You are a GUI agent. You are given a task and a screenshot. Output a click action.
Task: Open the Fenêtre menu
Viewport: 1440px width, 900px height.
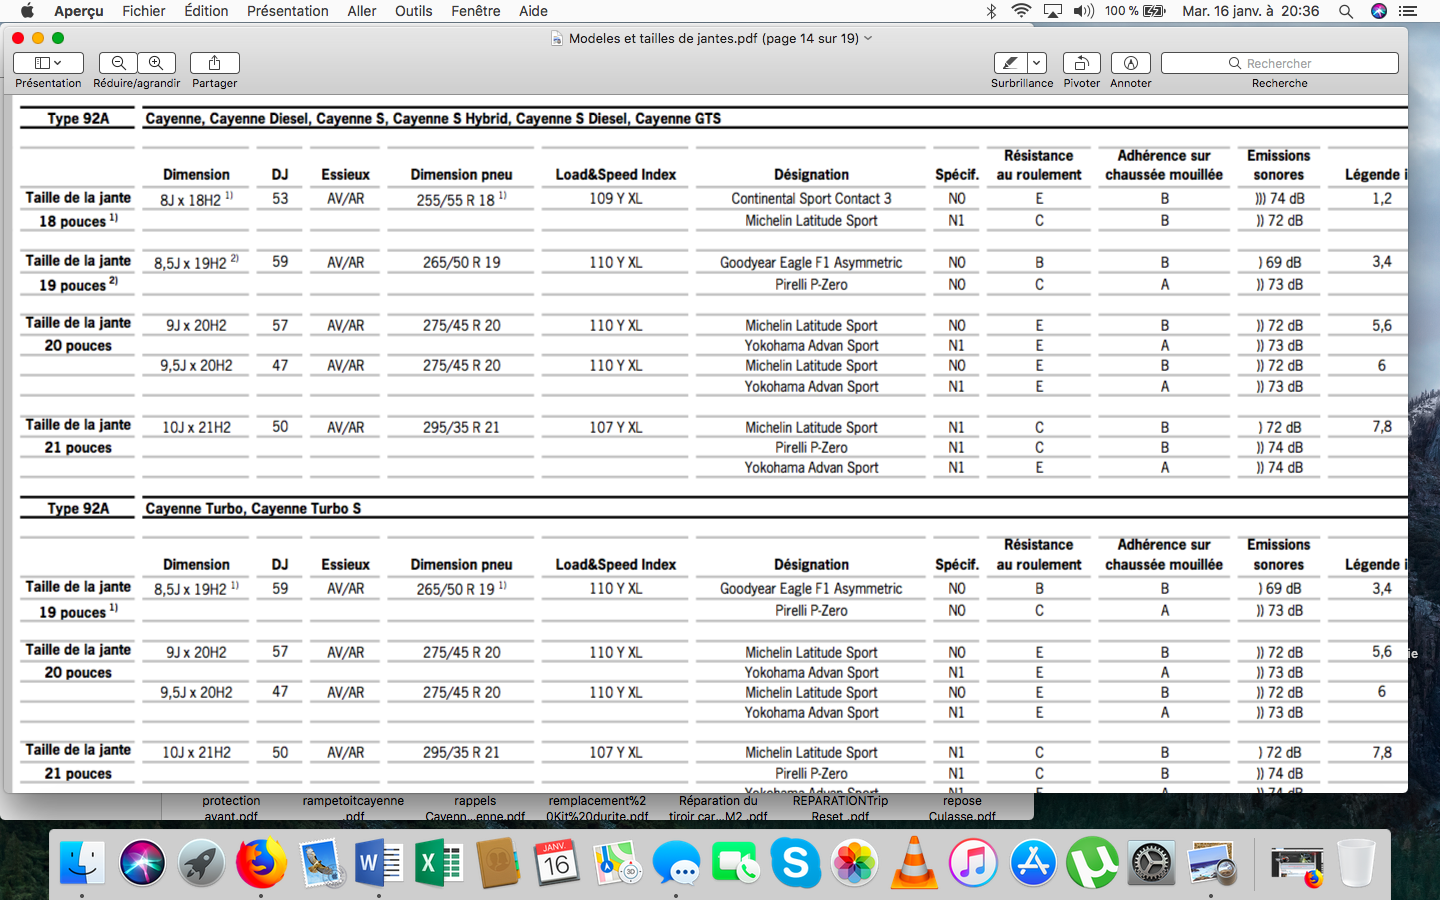[476, 11]
